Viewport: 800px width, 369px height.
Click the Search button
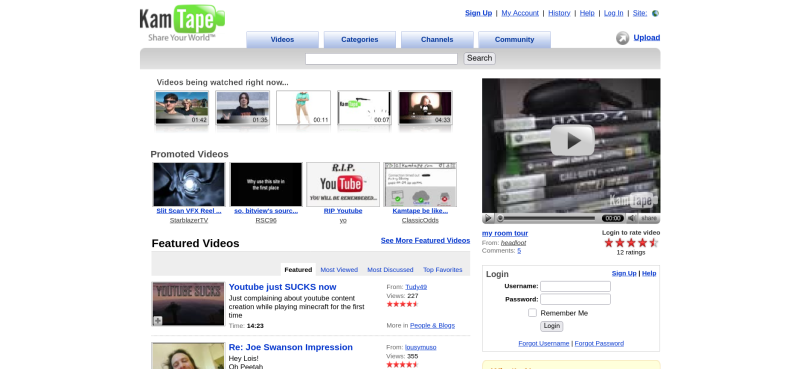tap(480, 58)
